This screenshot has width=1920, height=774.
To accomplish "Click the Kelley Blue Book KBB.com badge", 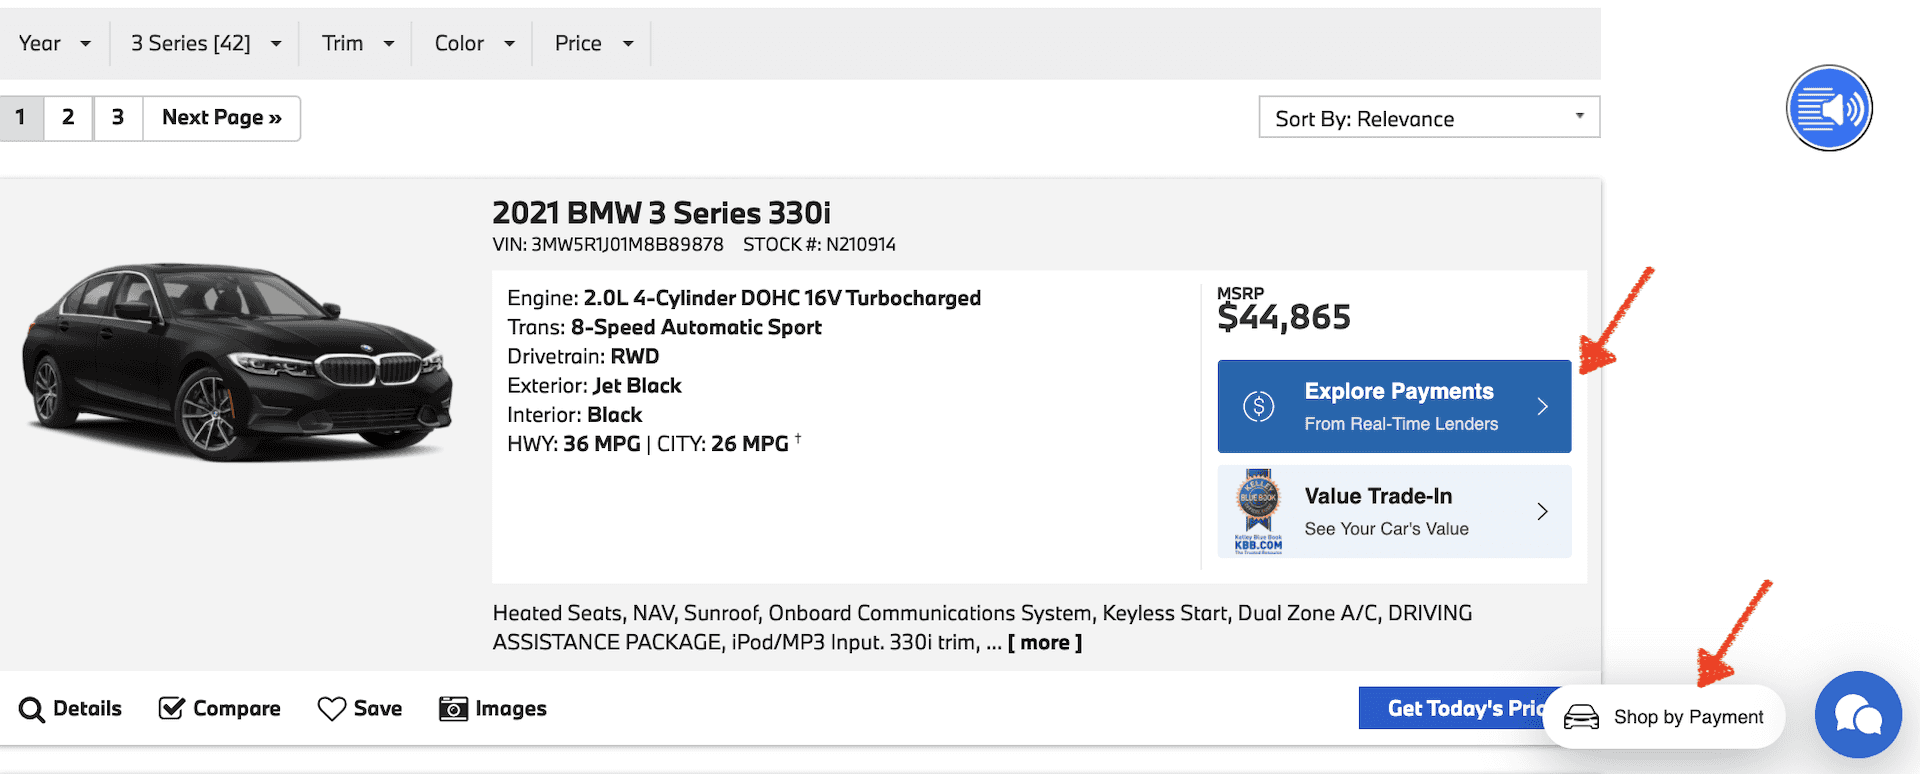I will coord(1258,511).
